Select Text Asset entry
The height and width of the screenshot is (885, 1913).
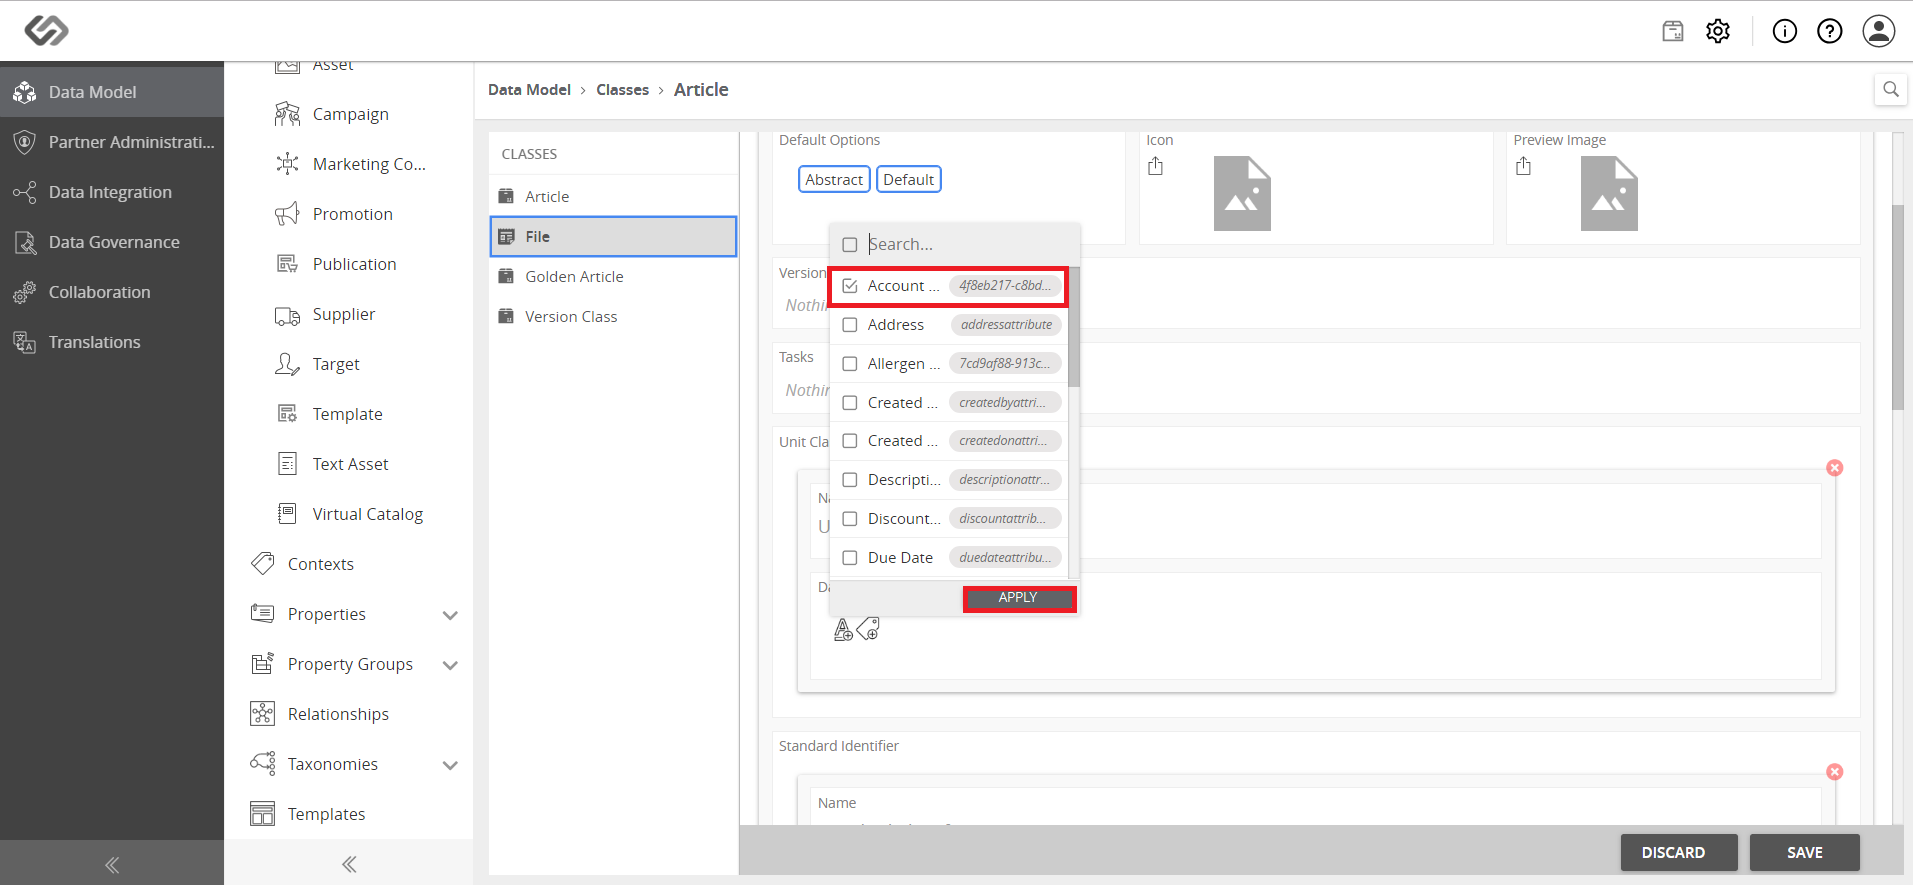[350, 464]
